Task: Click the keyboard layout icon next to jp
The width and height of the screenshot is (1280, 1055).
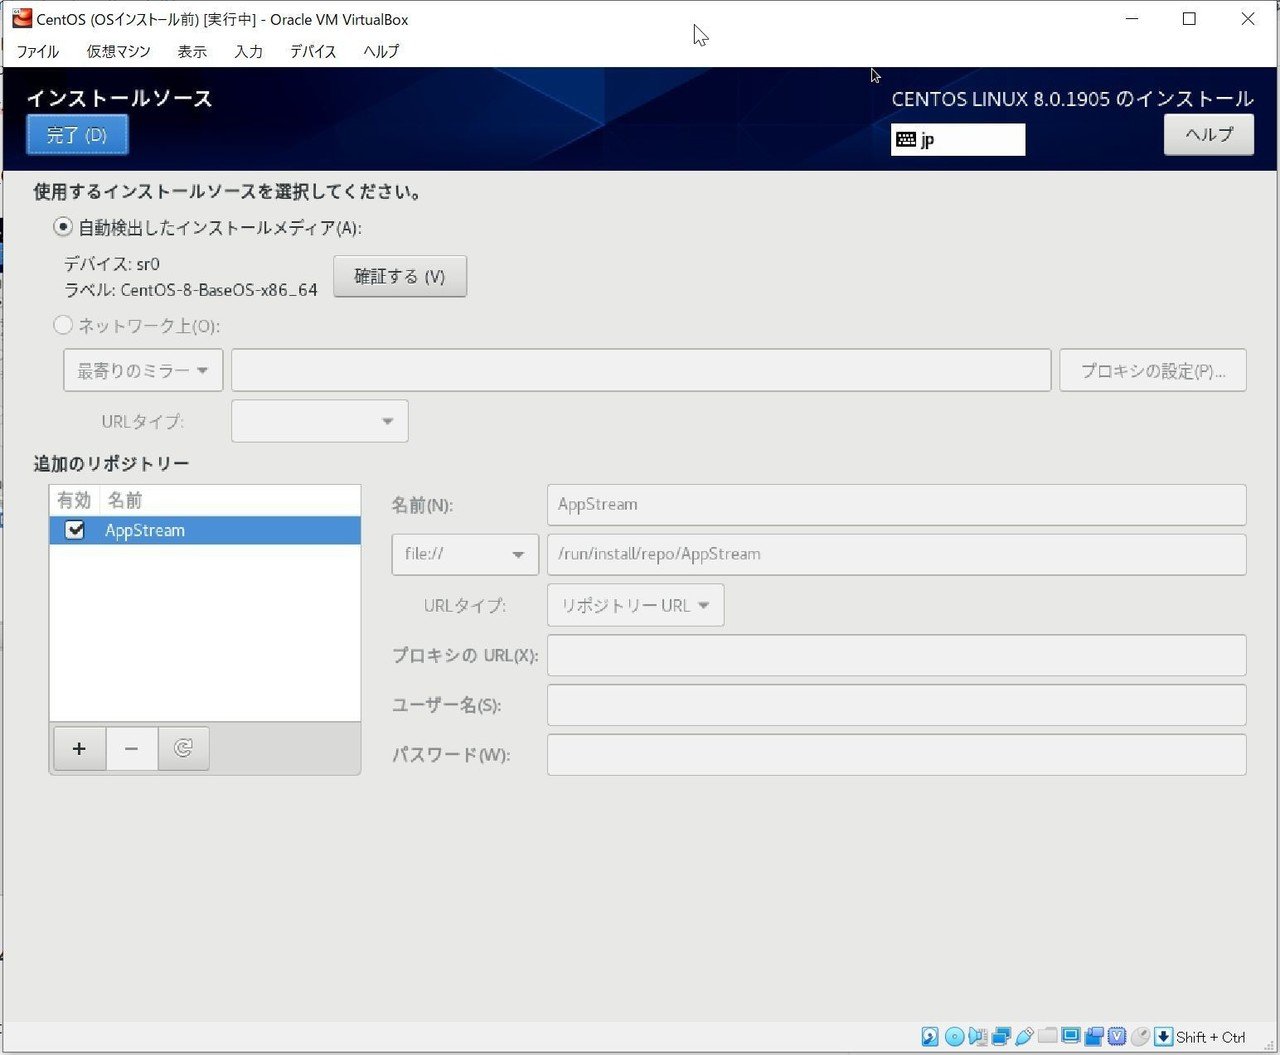Action: click(906, 139)
